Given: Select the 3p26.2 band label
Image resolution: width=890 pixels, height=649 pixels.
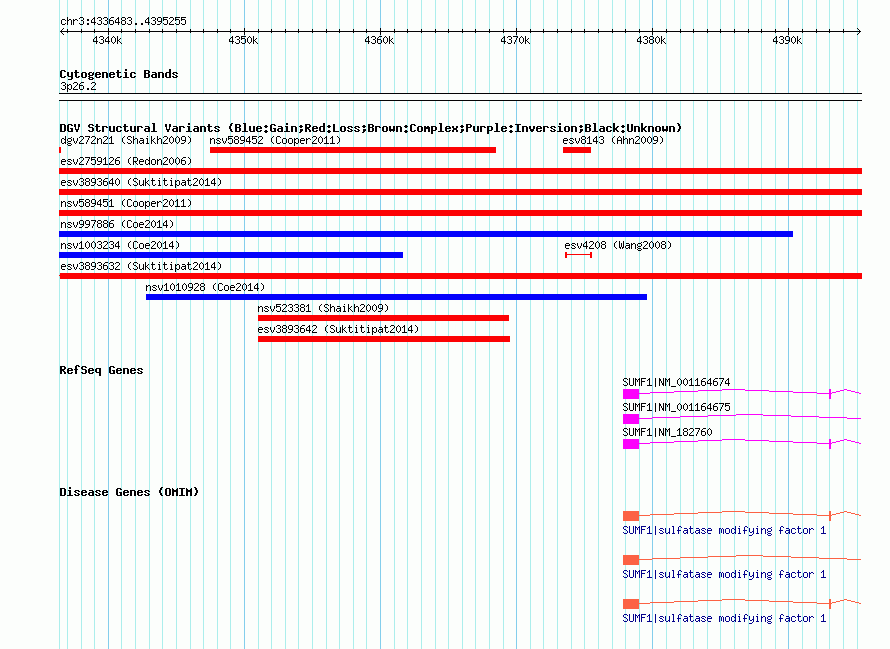Looking at the screenshot, I should (78, 86).
